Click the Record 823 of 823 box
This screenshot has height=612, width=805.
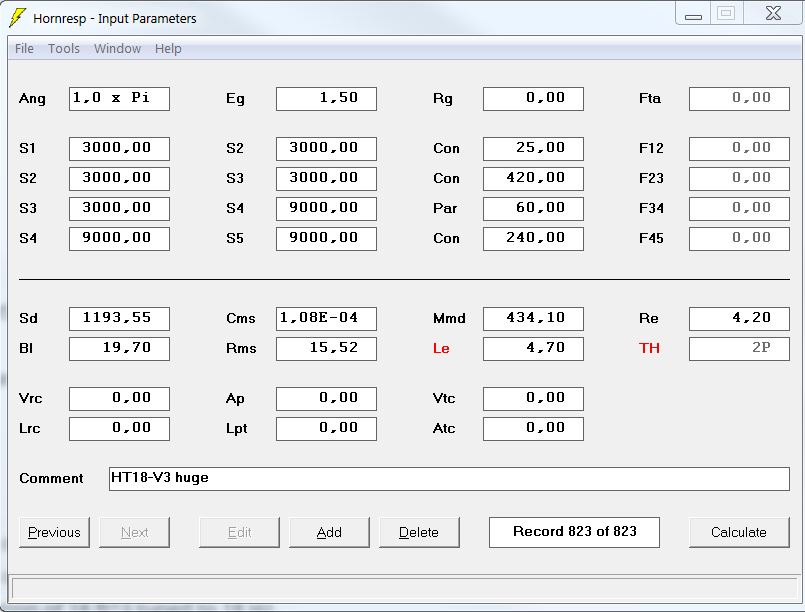pyautogui.click(x=574, y=532)
